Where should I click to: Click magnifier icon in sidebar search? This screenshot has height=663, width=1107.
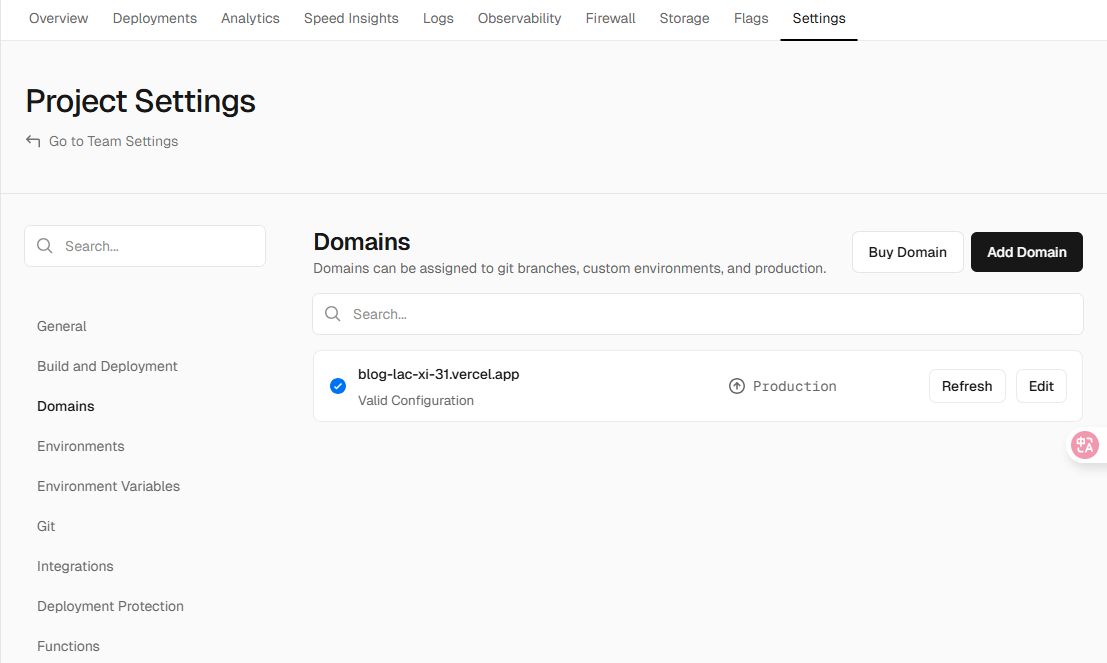coord(45,246)
